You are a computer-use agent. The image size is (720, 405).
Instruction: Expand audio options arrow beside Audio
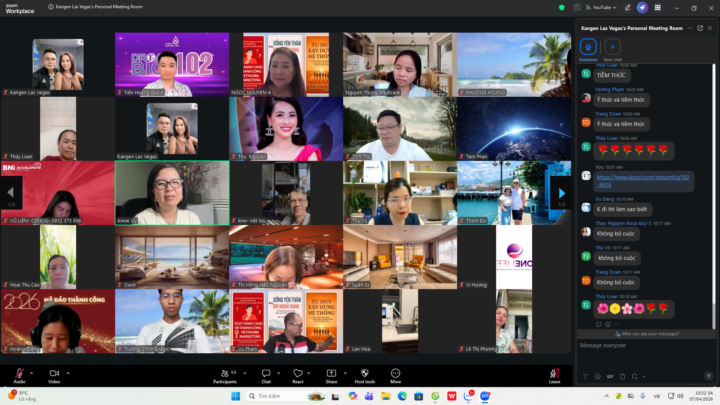click(x=31, y=373)
